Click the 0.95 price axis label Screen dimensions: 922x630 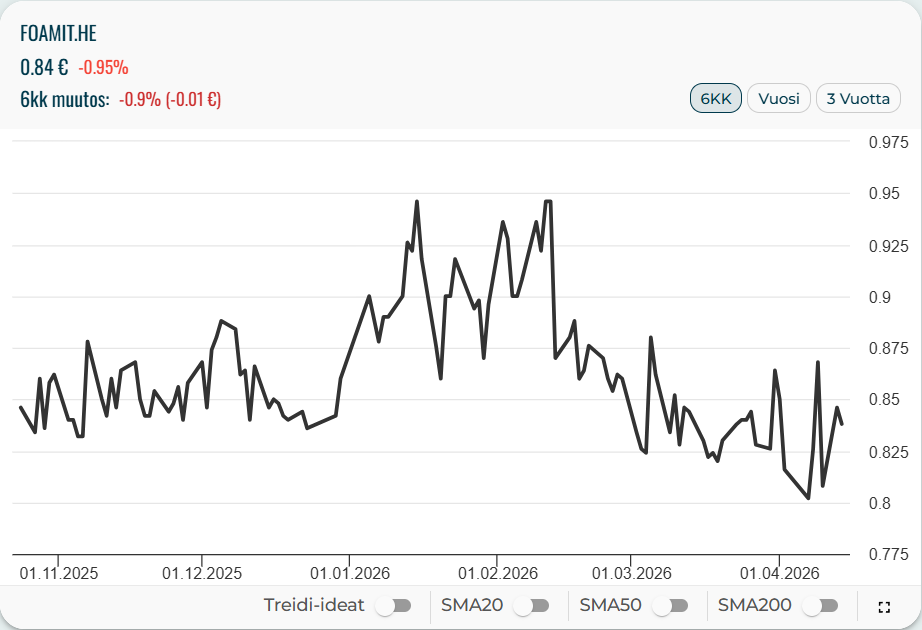tap(883, 193)
